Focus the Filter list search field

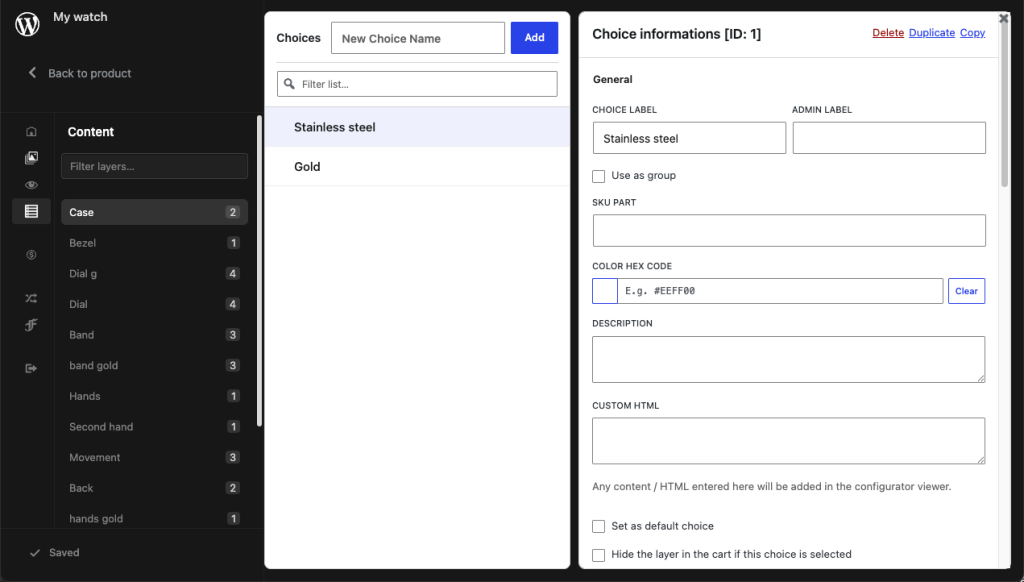[x=417, y=84]
